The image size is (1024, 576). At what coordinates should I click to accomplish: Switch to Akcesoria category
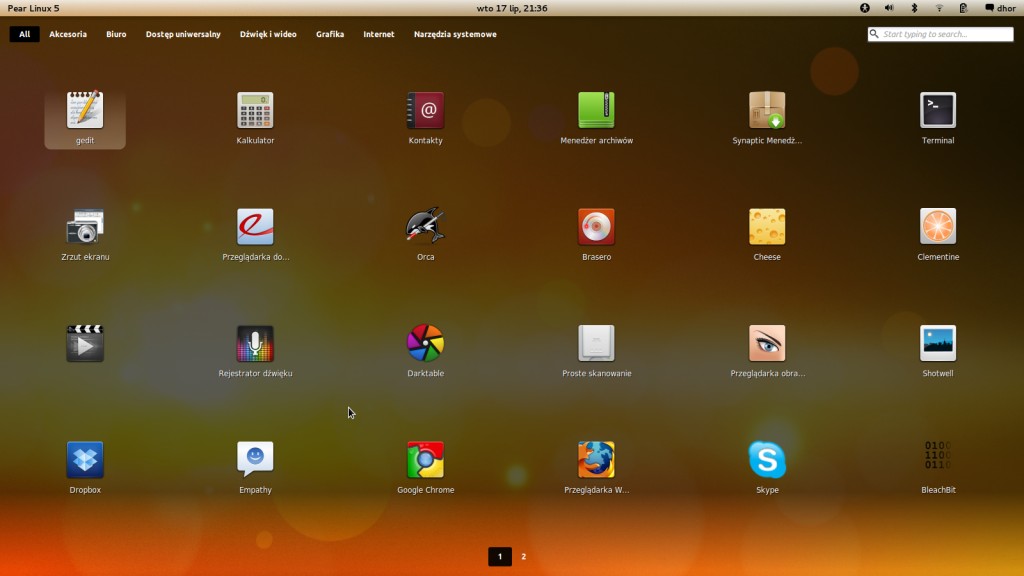68,34
